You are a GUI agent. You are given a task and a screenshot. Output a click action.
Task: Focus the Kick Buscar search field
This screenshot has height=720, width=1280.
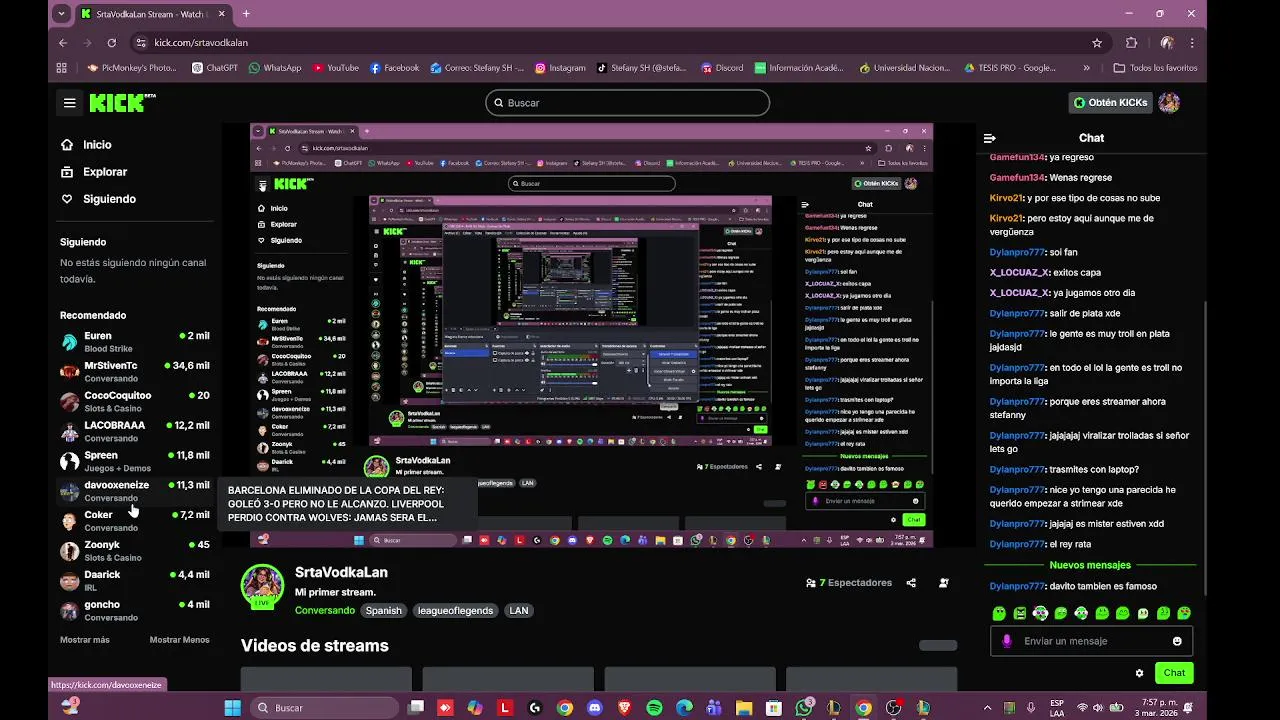click(627, 103)
